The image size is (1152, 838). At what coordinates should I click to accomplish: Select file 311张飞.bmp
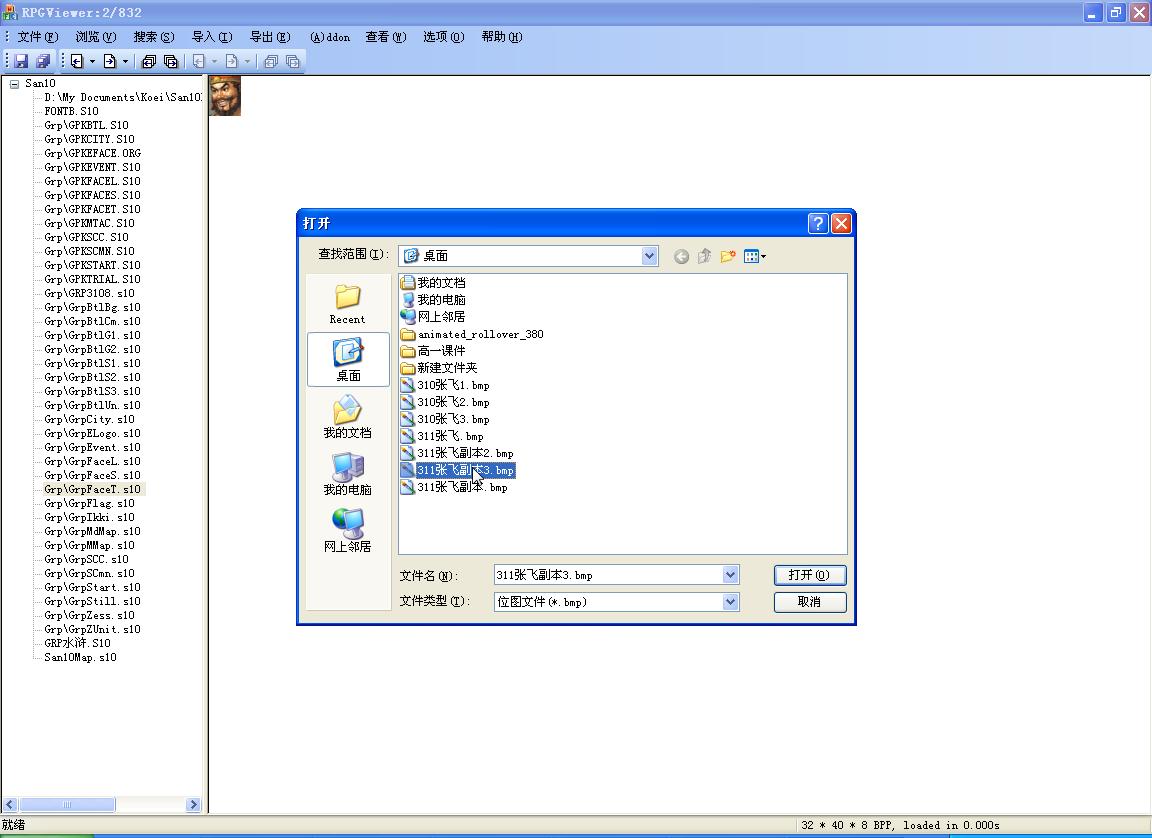[x=442, y=436]
